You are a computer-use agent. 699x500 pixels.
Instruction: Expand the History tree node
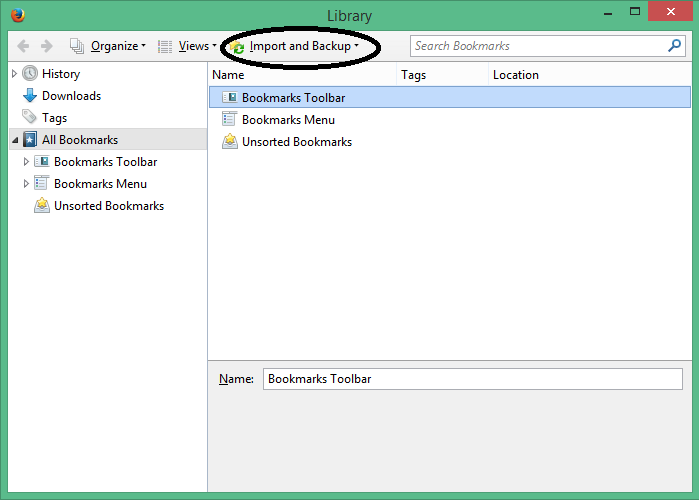(x=14, y=74)
